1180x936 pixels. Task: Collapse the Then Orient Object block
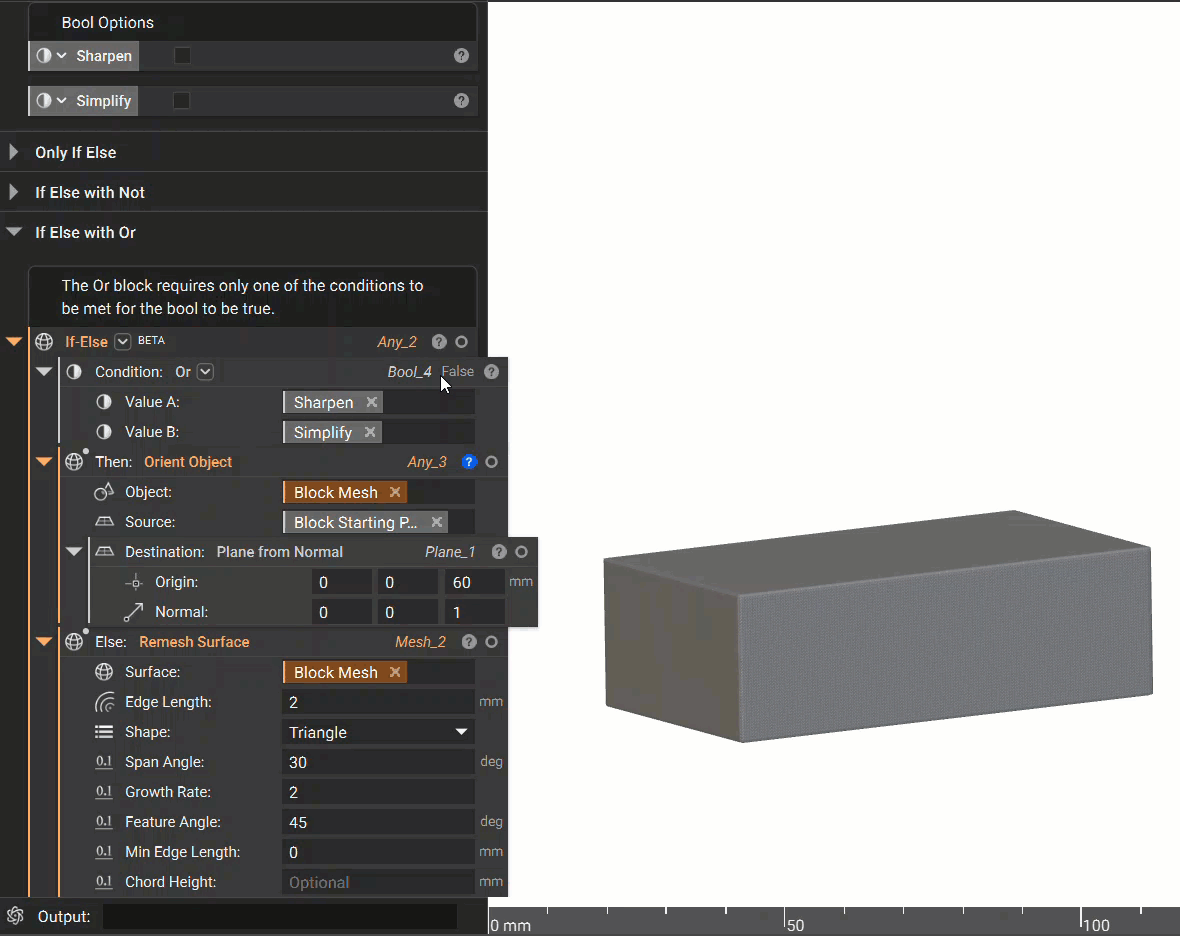pos(44,462)
